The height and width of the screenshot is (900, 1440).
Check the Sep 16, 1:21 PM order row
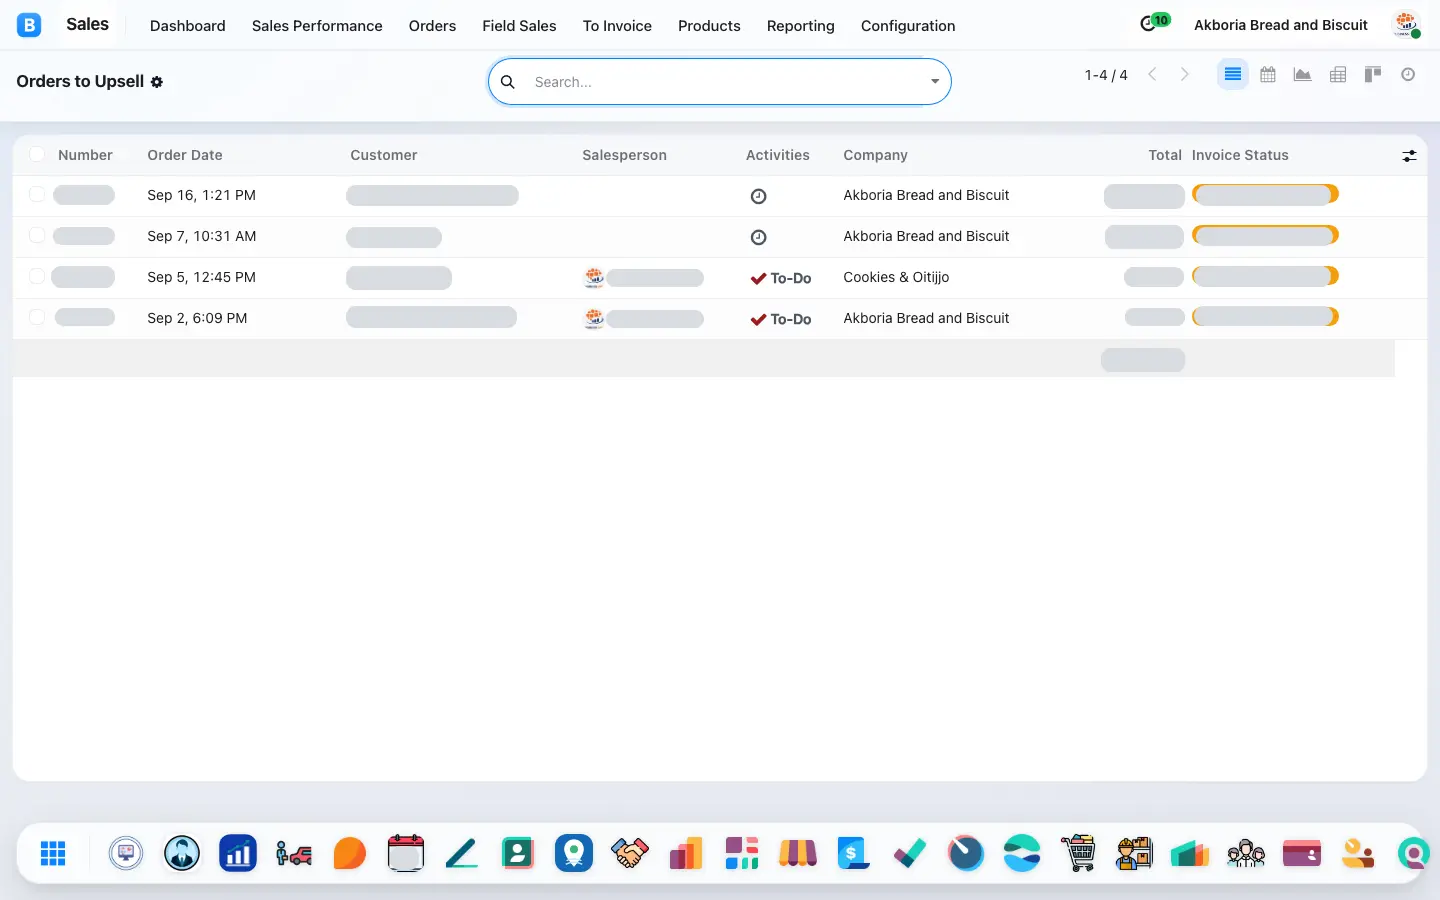37,194
